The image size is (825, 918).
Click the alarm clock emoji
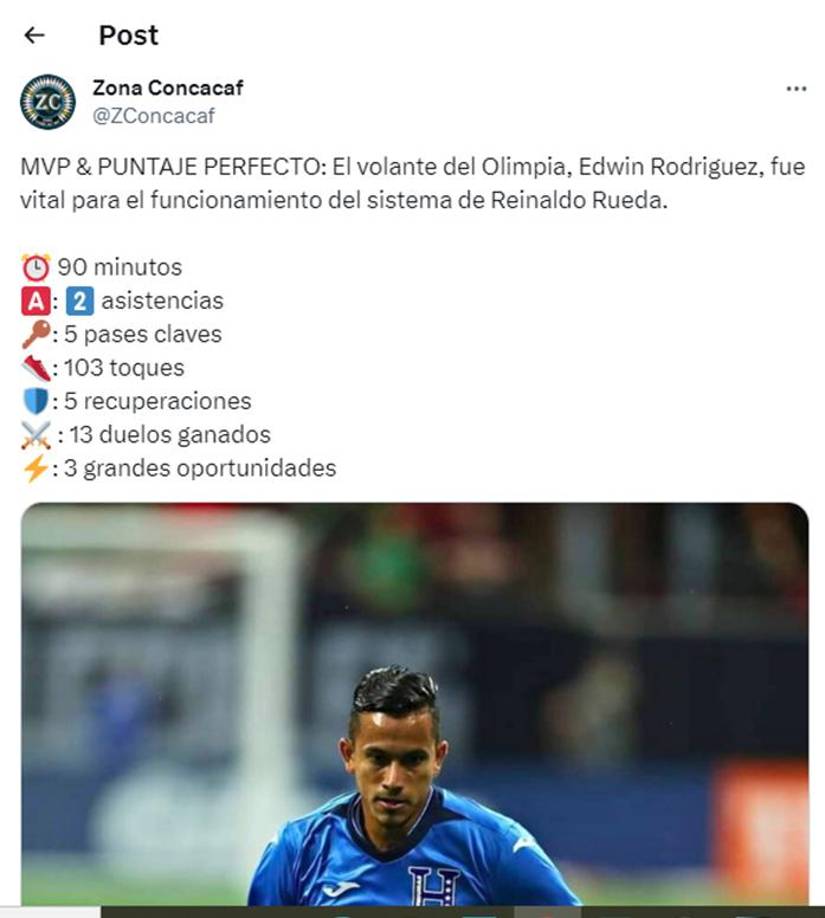point(36,268)
